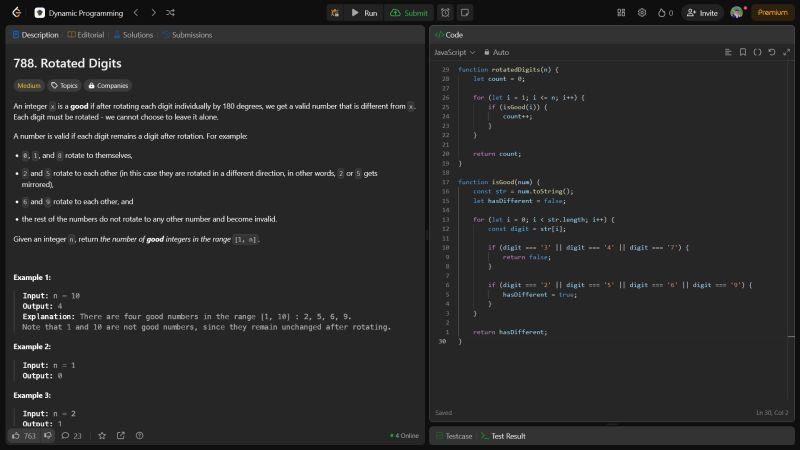Switch to the Editorial tab
The width and height of the screenshot is (800, 450).
click(x=86, y=34)
